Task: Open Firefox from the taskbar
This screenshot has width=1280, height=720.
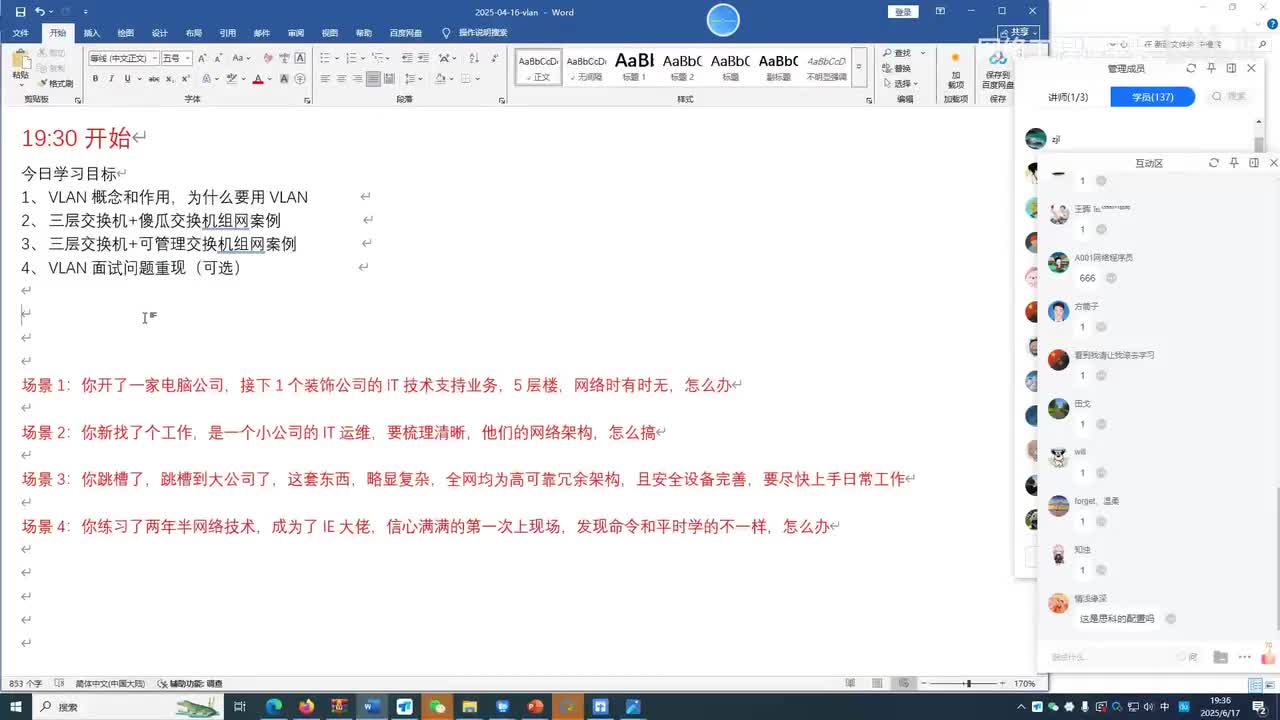Action: (x=306, y=706)
